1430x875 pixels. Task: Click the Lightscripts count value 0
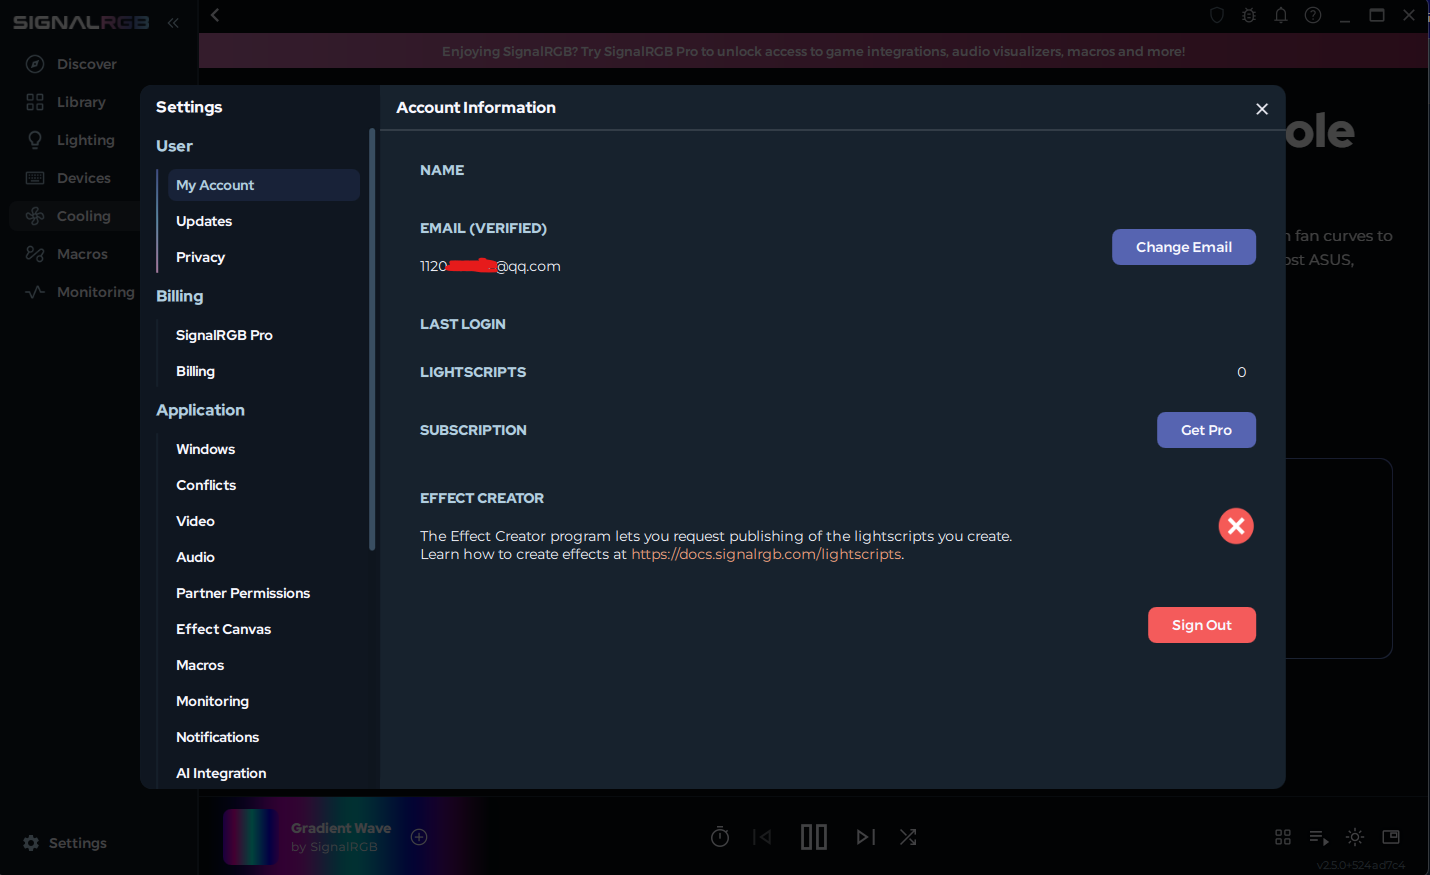click(1242, 372)
